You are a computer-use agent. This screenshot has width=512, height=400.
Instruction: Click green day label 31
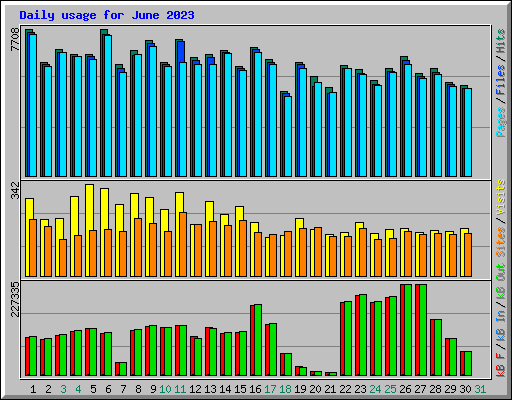[480, 389]
